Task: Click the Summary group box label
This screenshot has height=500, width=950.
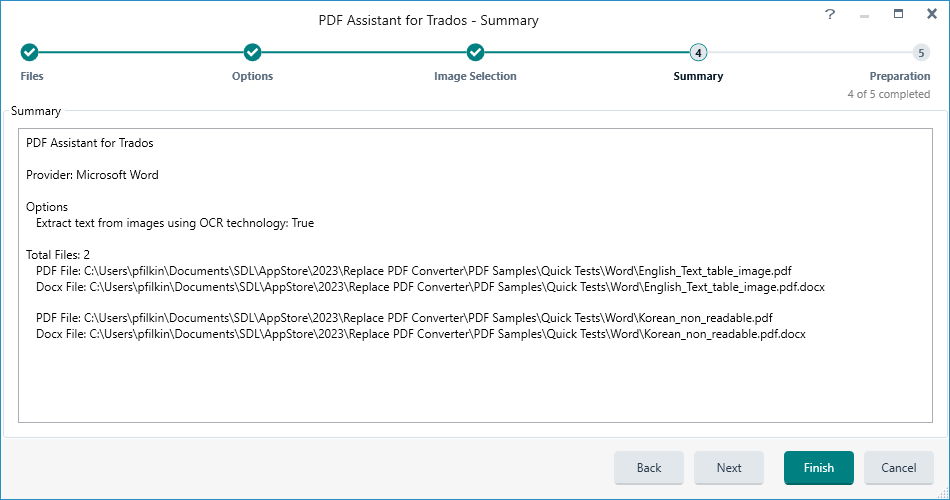Action: coord(36,111)
